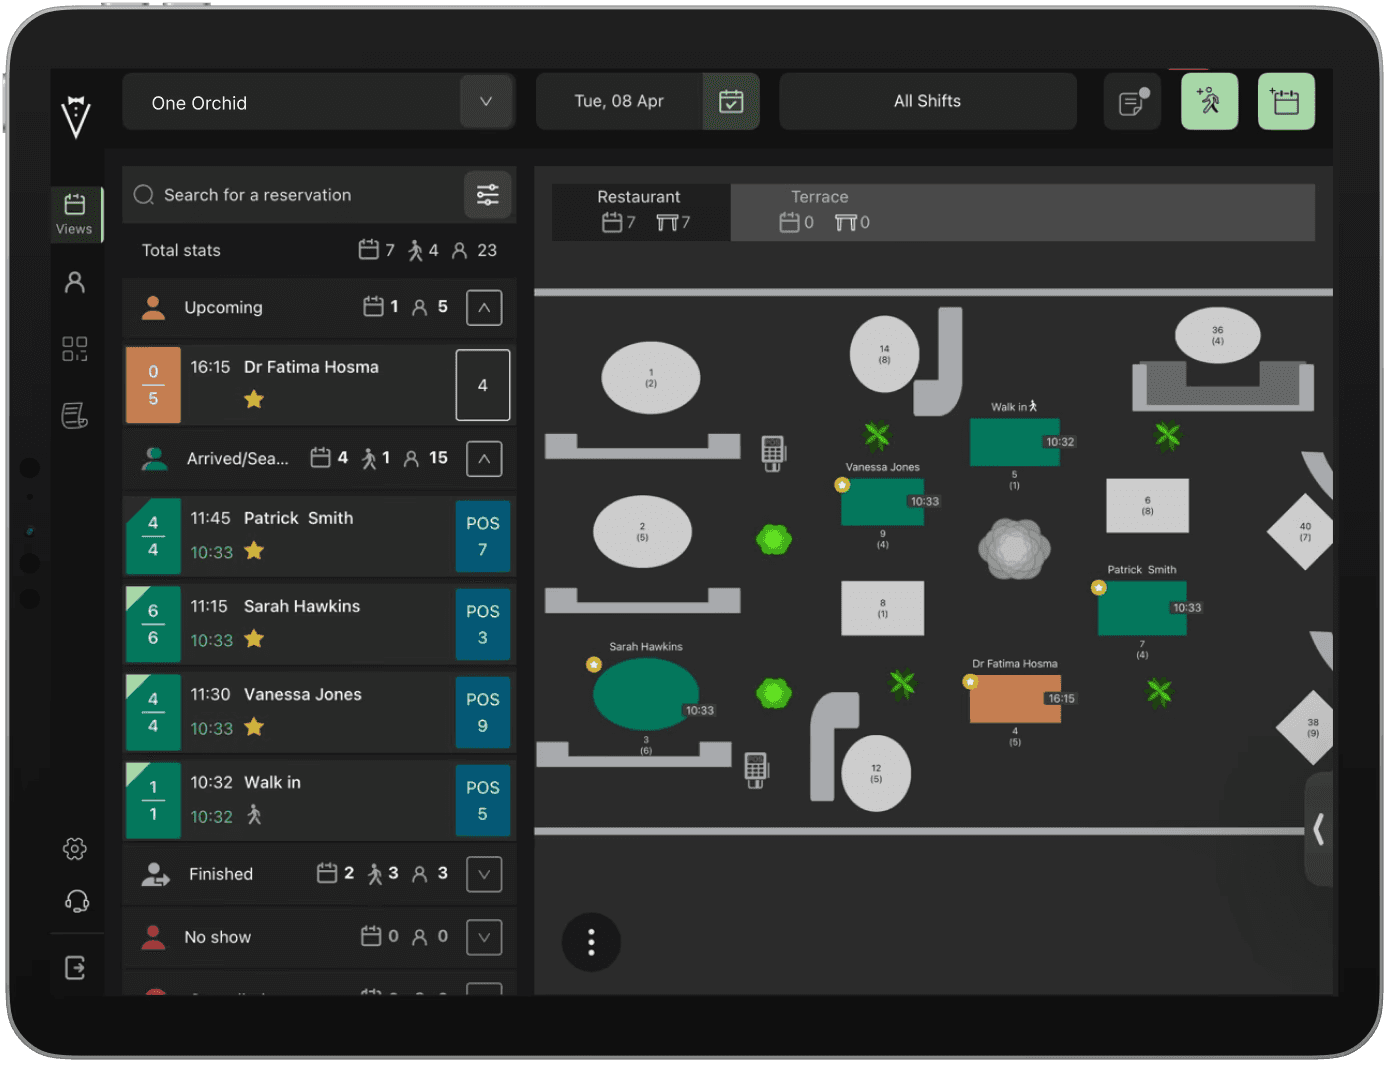Select diamond table 40 on floor plan

point(1302,532)
